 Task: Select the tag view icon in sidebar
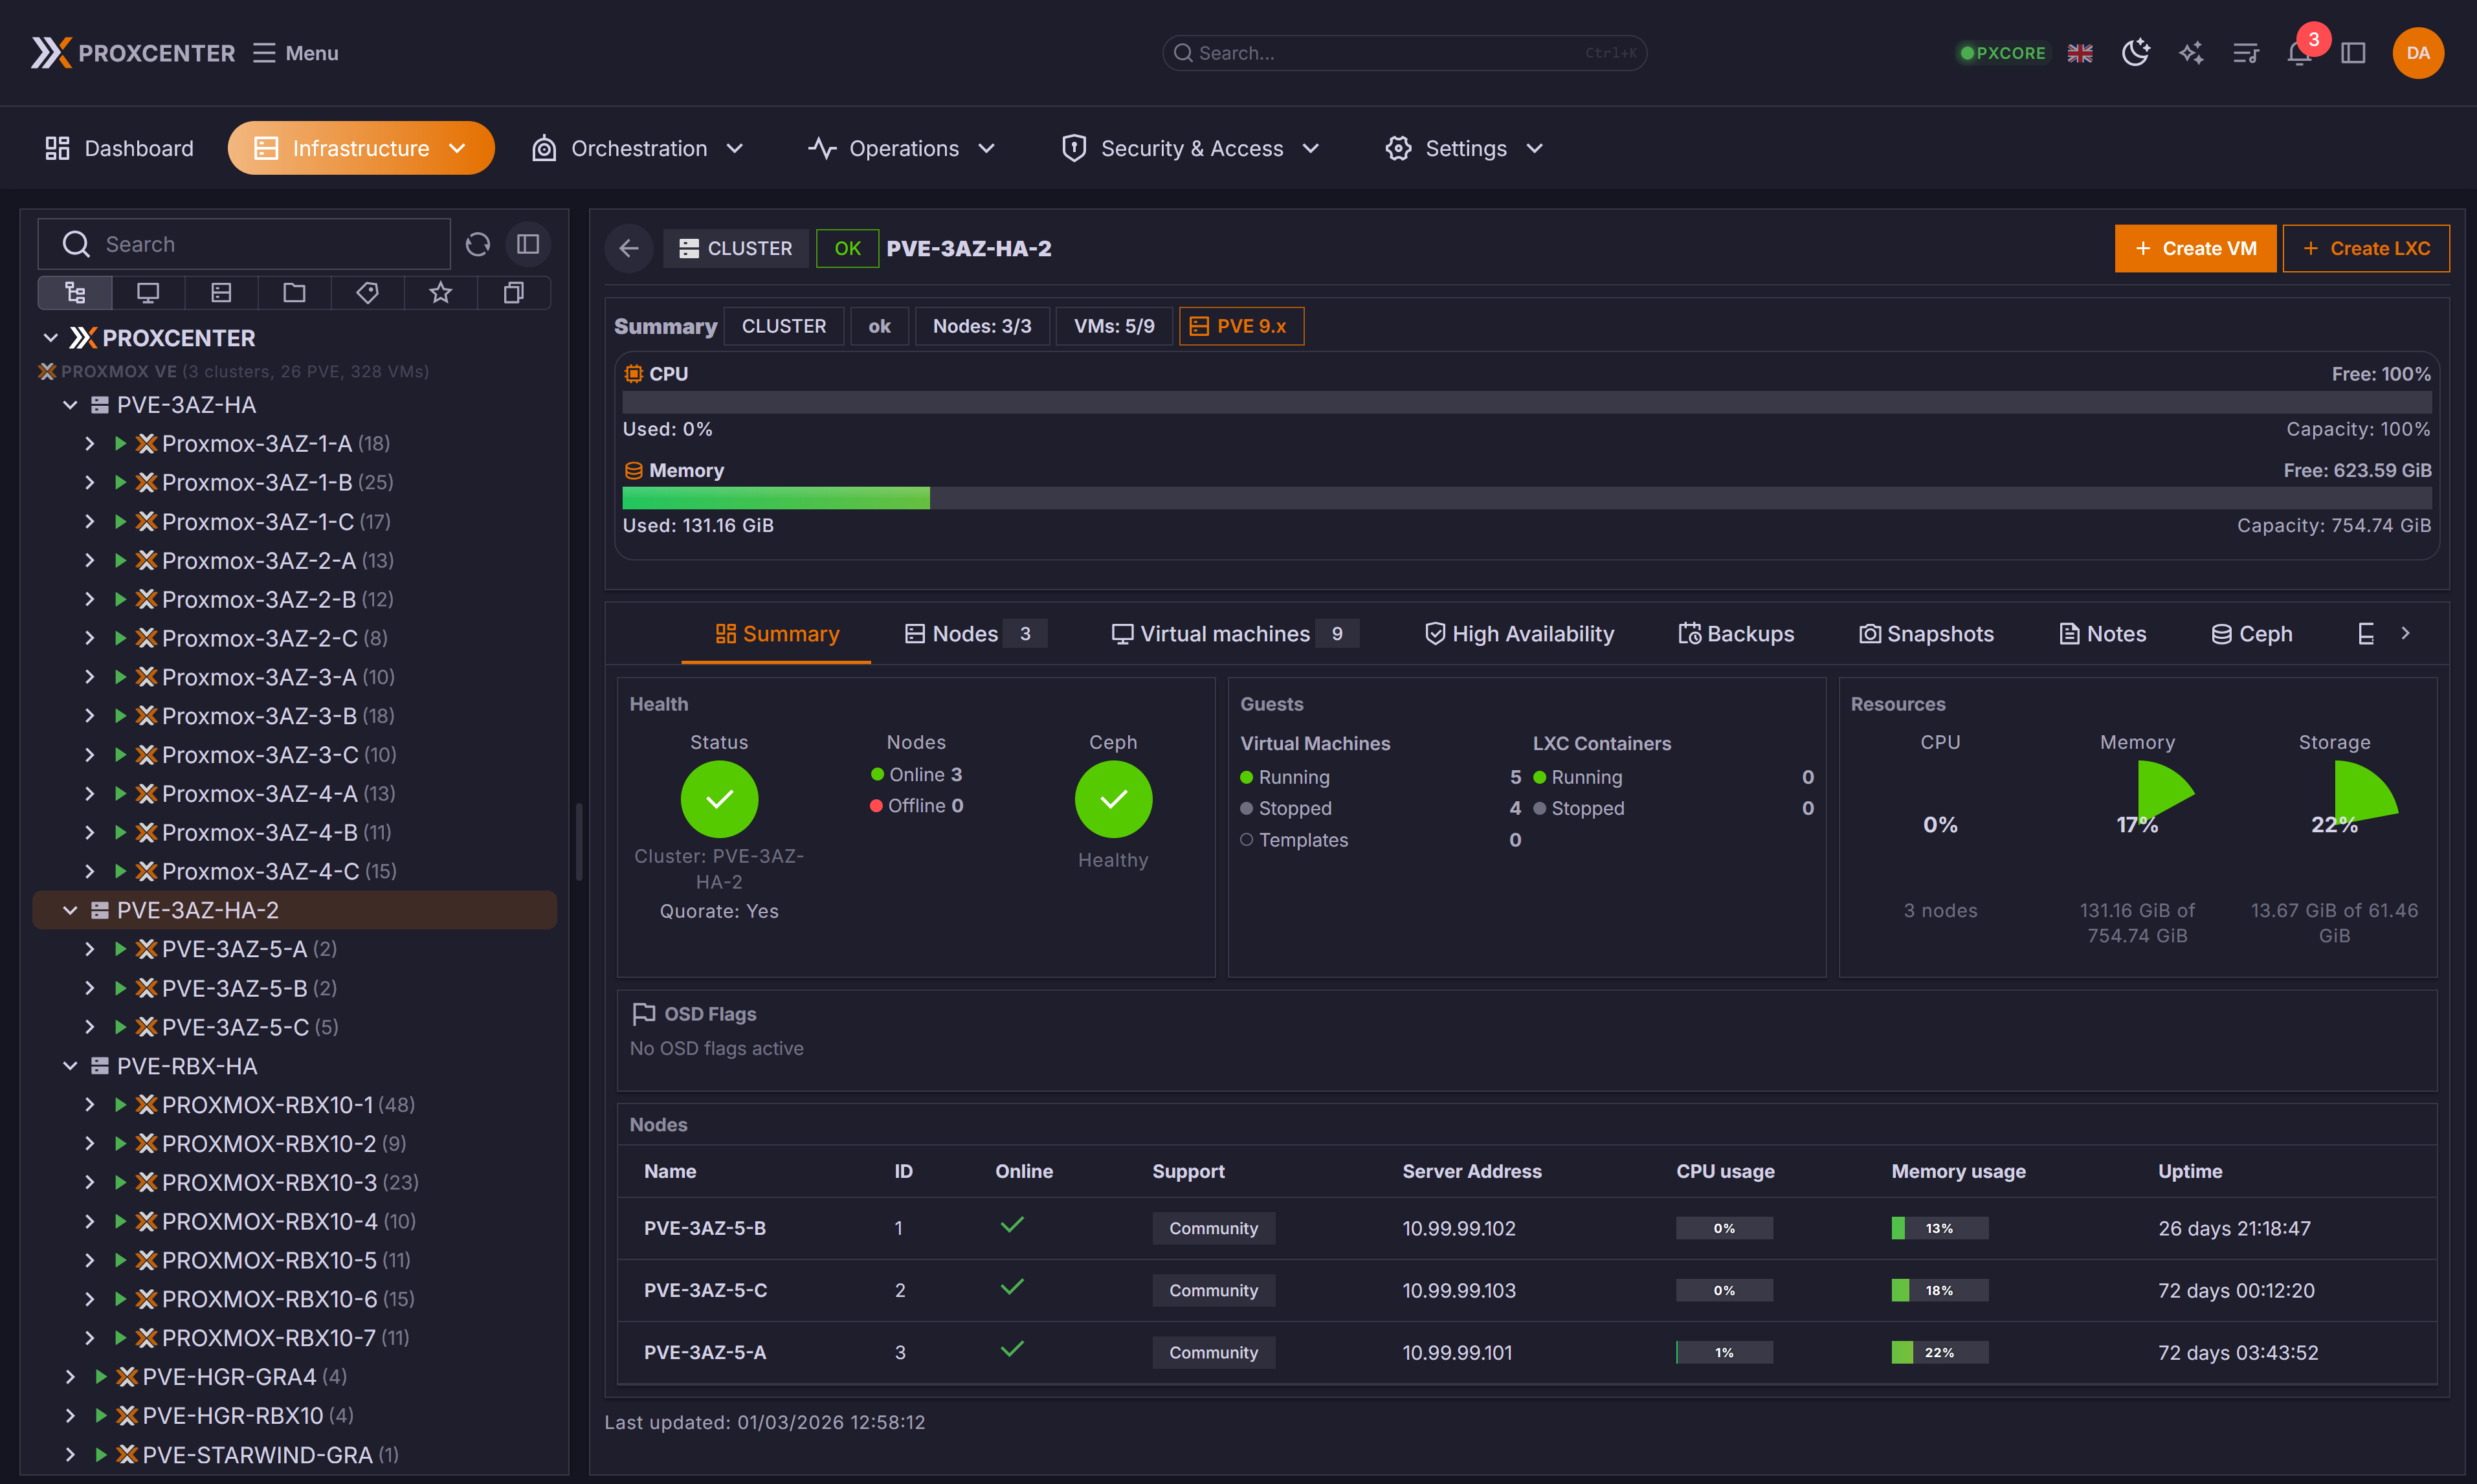coord(366,292)
